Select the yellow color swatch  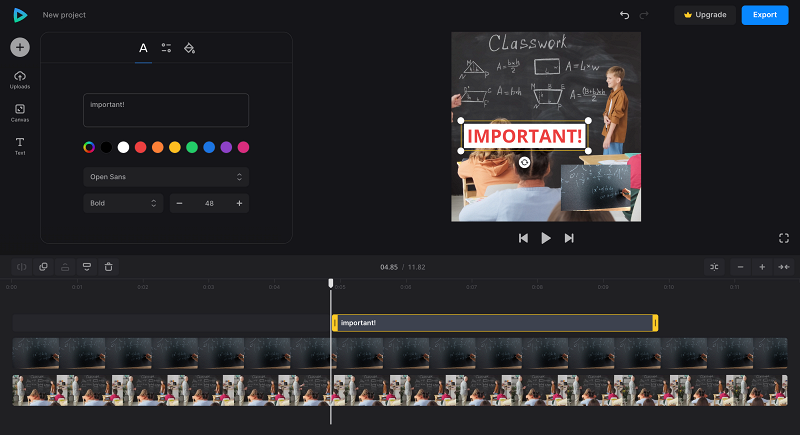(175, 147)
